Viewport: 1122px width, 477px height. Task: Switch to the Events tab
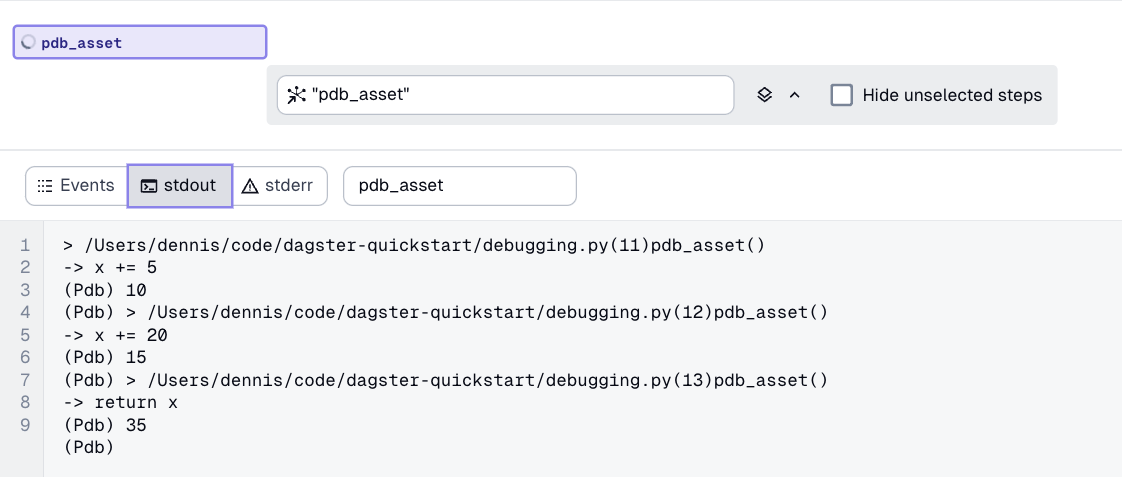tap(76, 186)
